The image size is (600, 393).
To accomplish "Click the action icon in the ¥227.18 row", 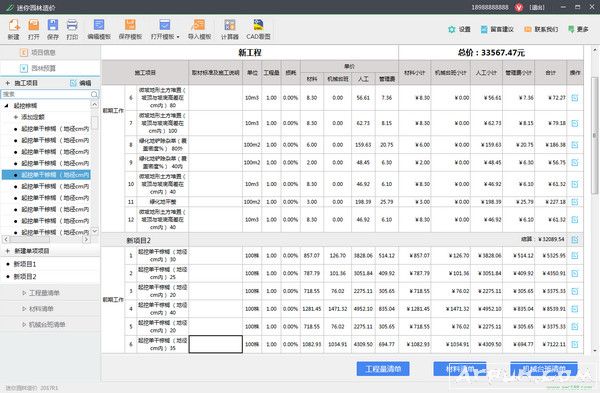I will tap(575, 202).
